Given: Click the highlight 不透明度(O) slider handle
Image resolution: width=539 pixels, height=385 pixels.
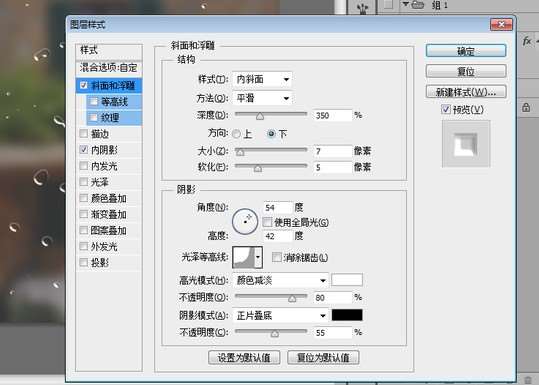Looking at the screenshot, I should (292, 298).
